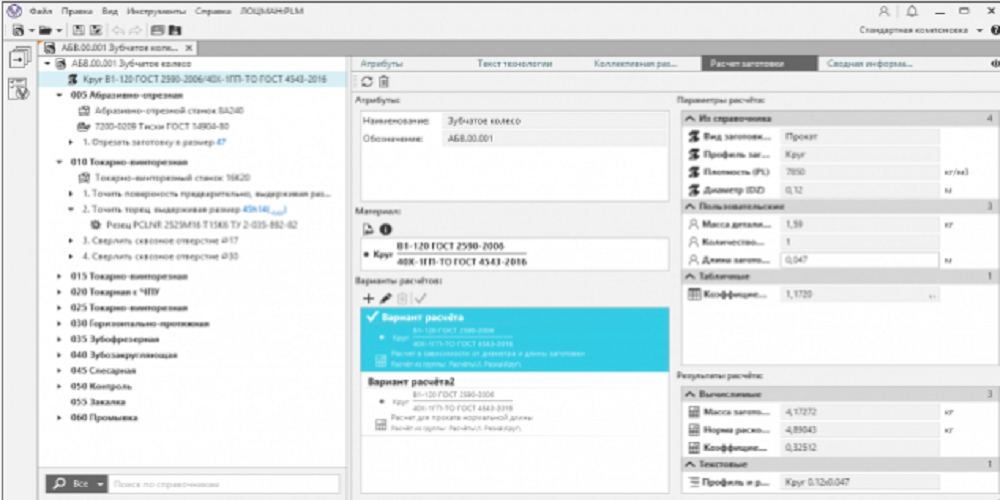Click the reference search field at bottom
The image size is (1000, 500).
222,484
